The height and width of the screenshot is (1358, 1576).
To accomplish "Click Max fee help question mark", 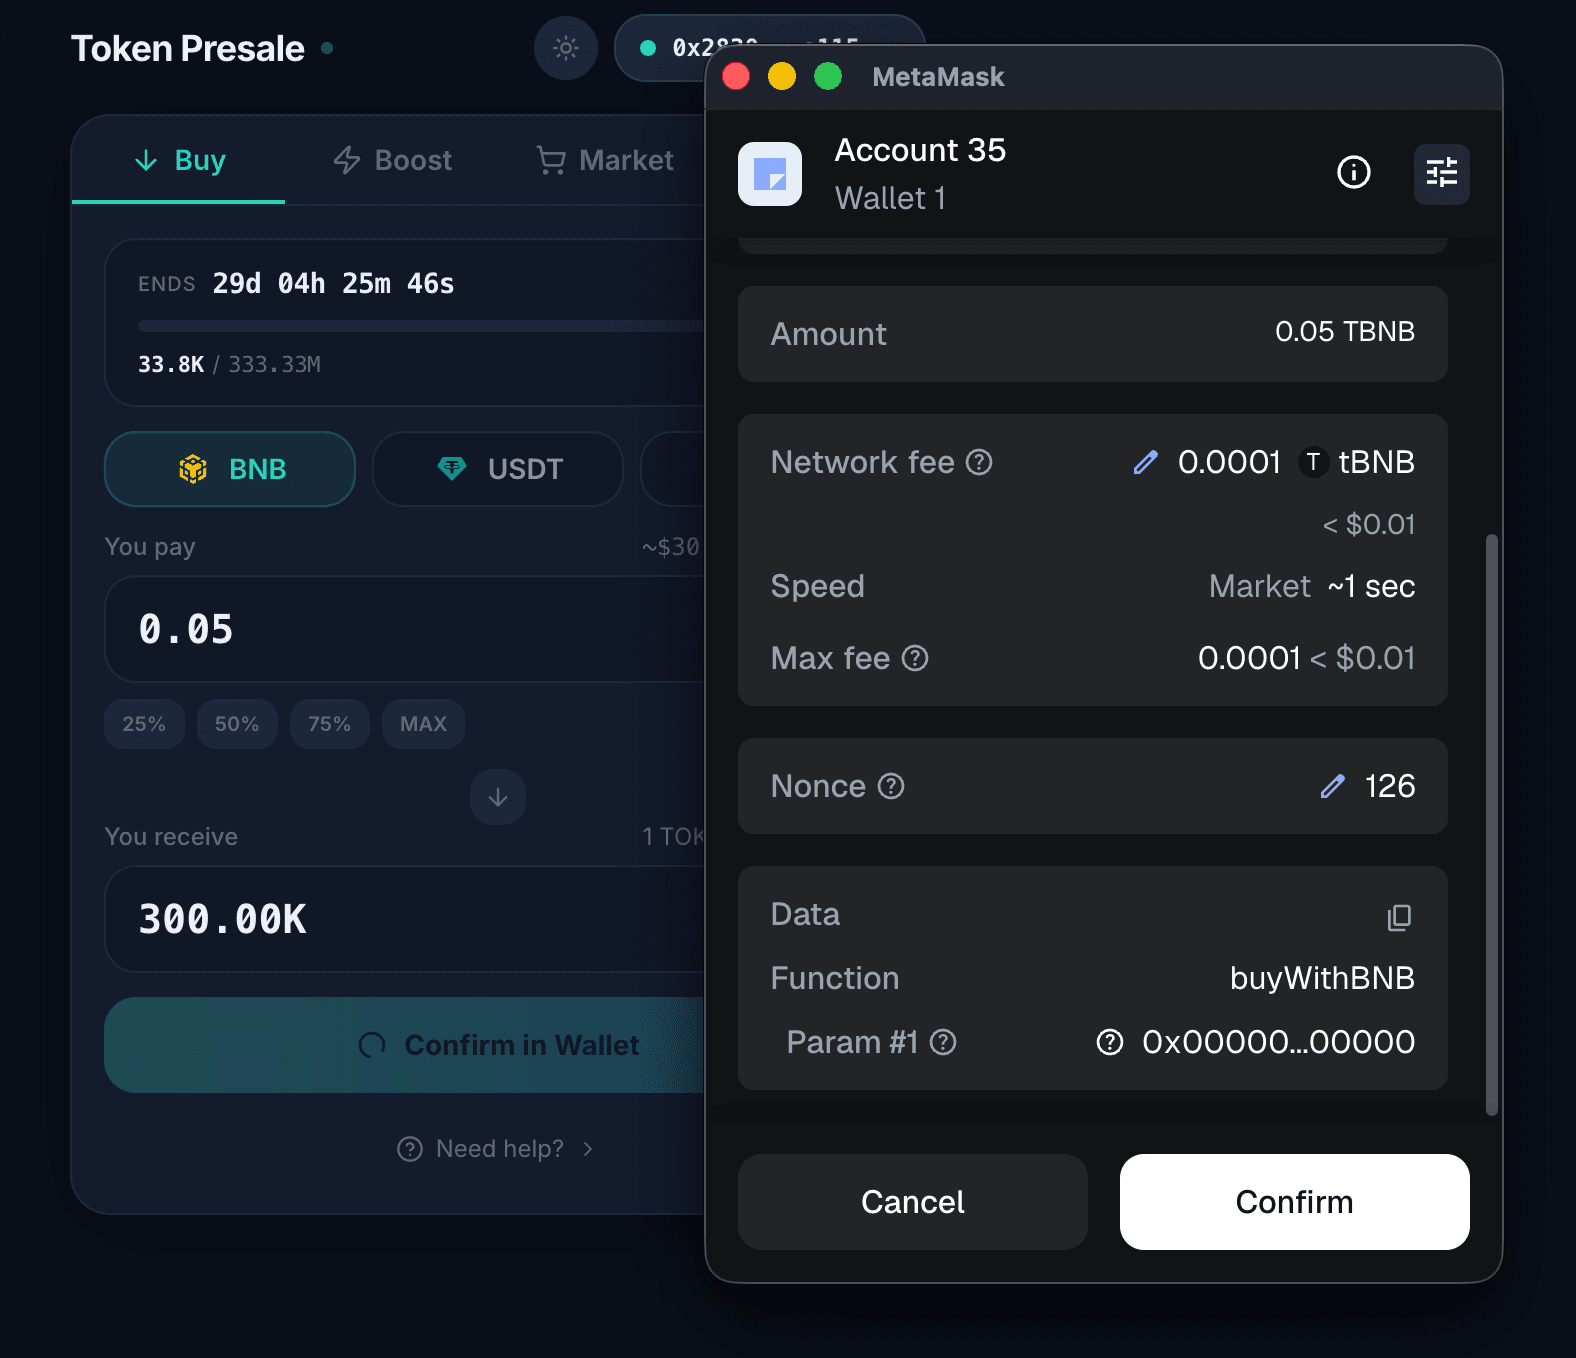I will (915, 658).
